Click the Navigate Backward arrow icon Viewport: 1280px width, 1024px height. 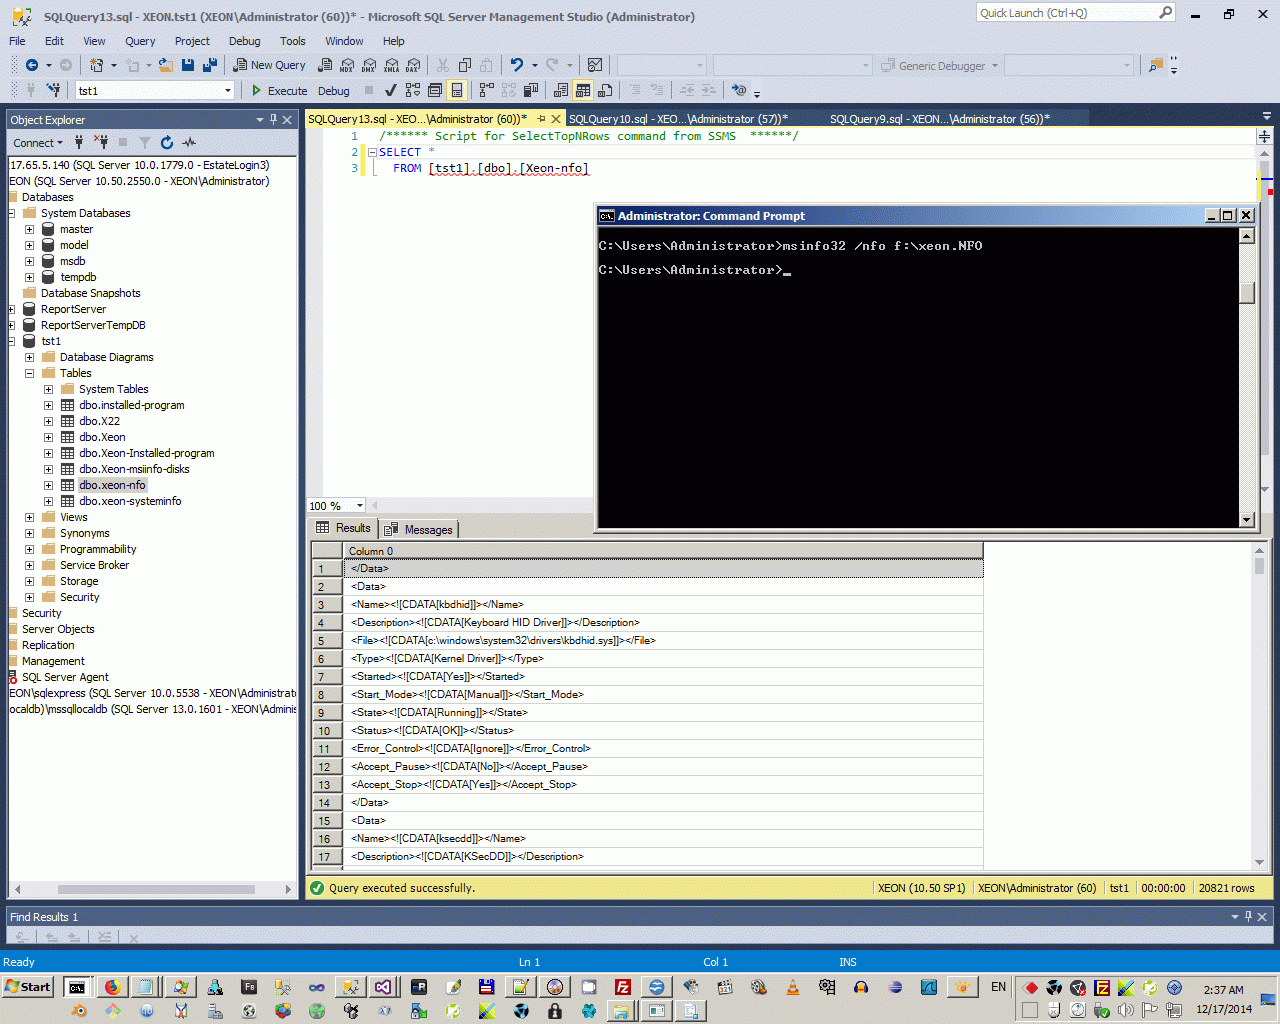point(32,65)
